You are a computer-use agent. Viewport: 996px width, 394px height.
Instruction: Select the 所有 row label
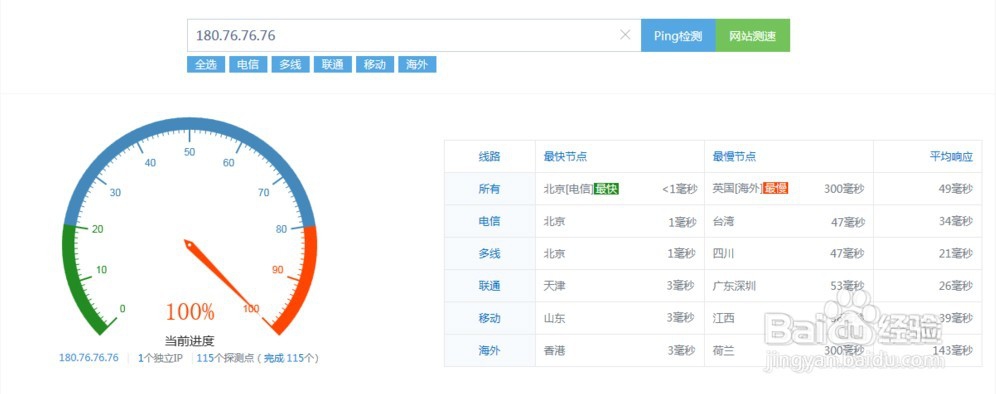pyautogui.click(x=489, y=189)
